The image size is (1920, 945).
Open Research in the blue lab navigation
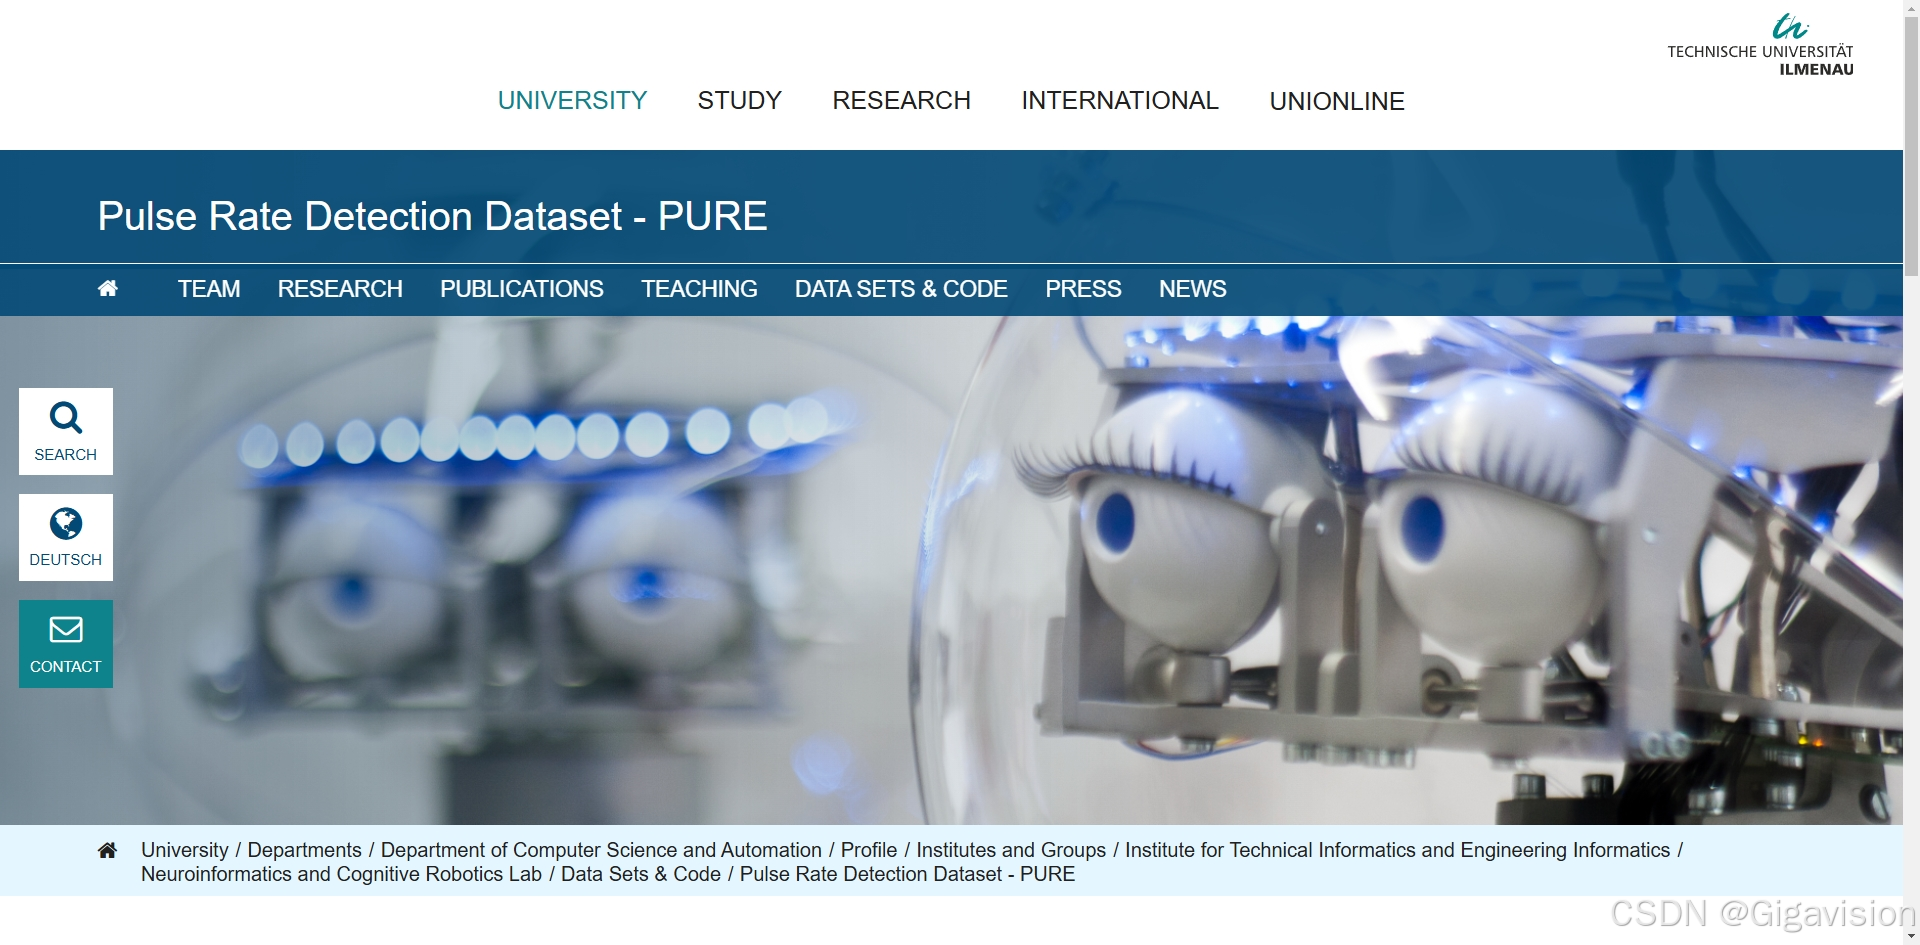pos(340,289)
